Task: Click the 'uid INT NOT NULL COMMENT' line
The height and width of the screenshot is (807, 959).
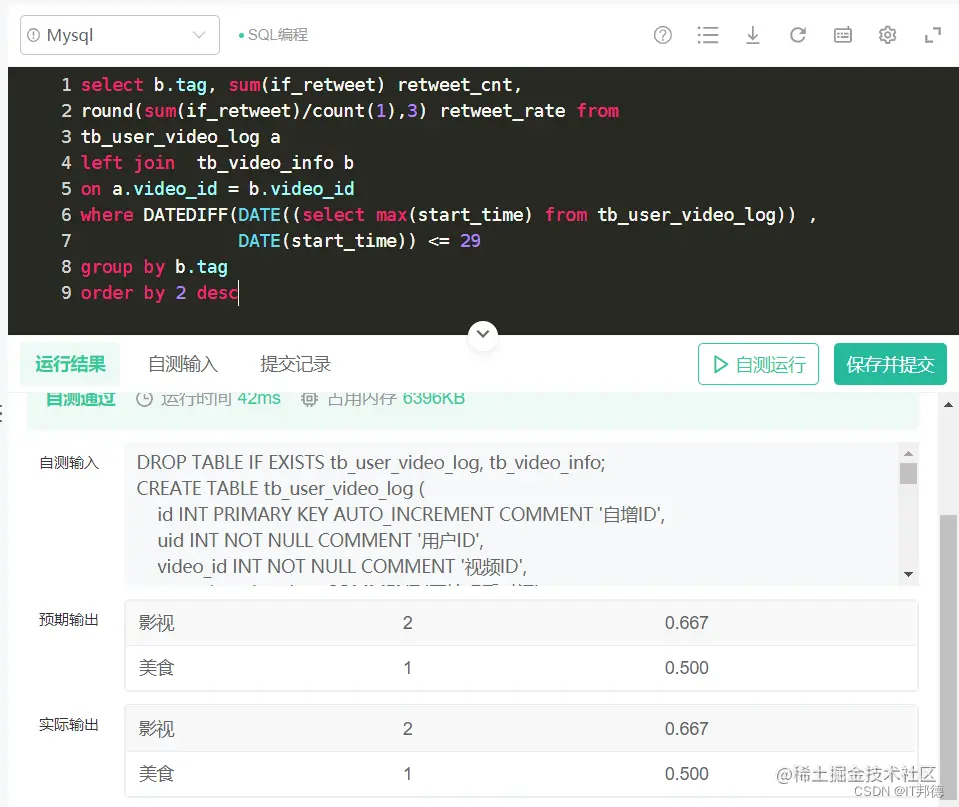Action: (320, 540)
